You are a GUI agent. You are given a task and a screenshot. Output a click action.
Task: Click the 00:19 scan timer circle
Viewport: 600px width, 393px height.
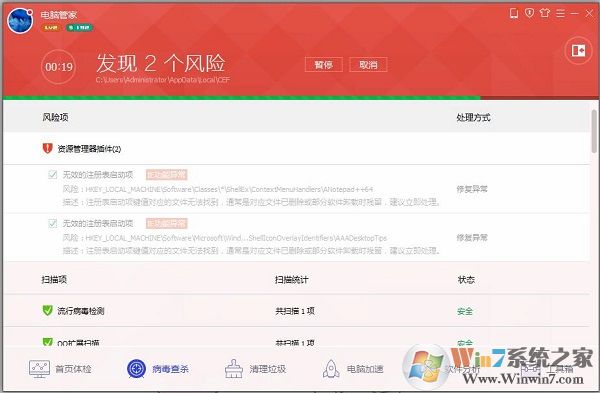pos(59,67)
